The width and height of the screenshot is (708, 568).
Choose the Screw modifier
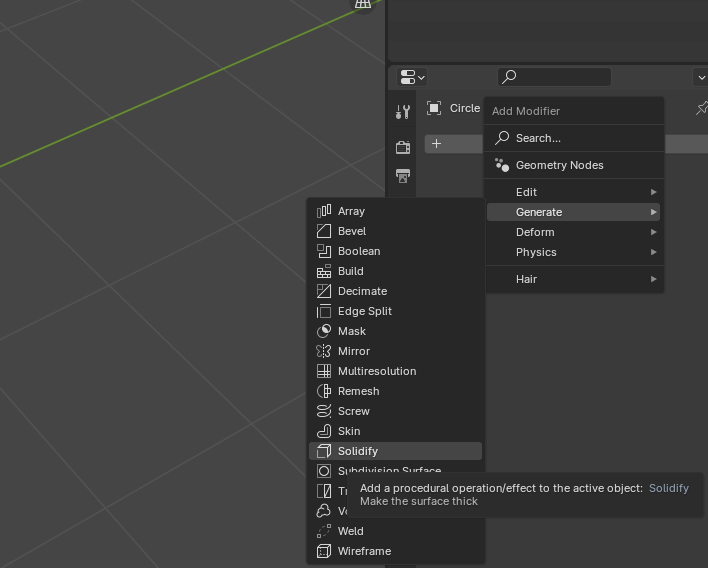[x=396, y=411]
